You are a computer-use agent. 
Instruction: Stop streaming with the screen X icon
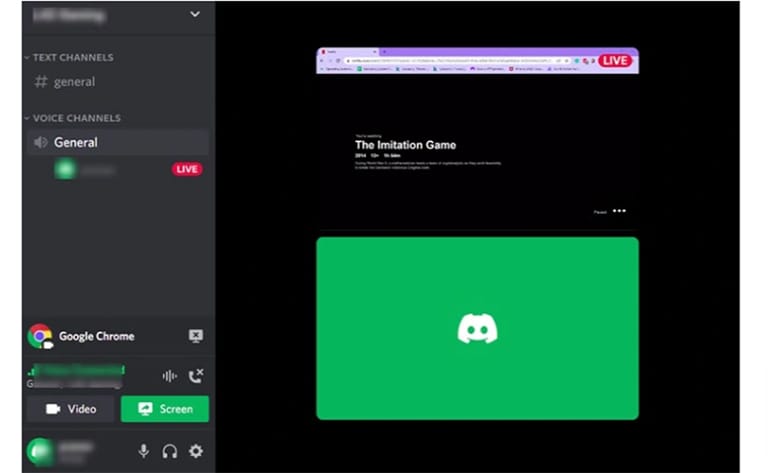tap(196, 336)
